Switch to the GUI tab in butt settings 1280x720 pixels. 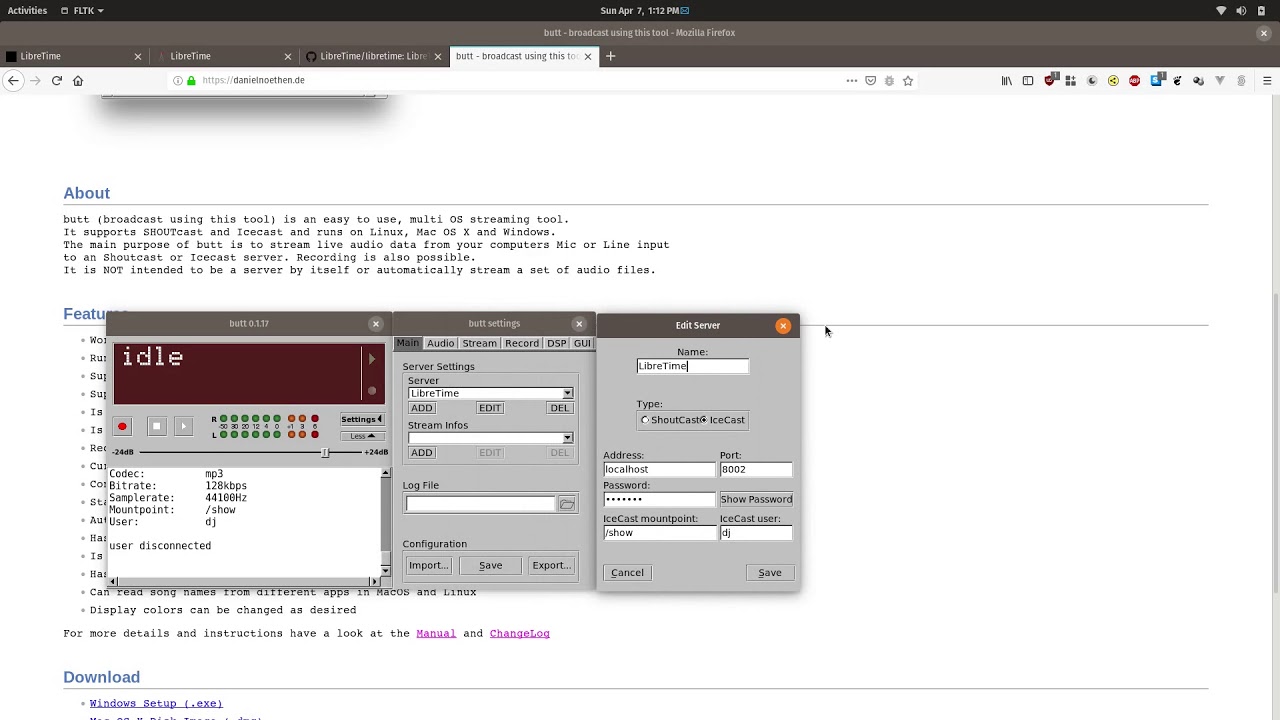581,343
